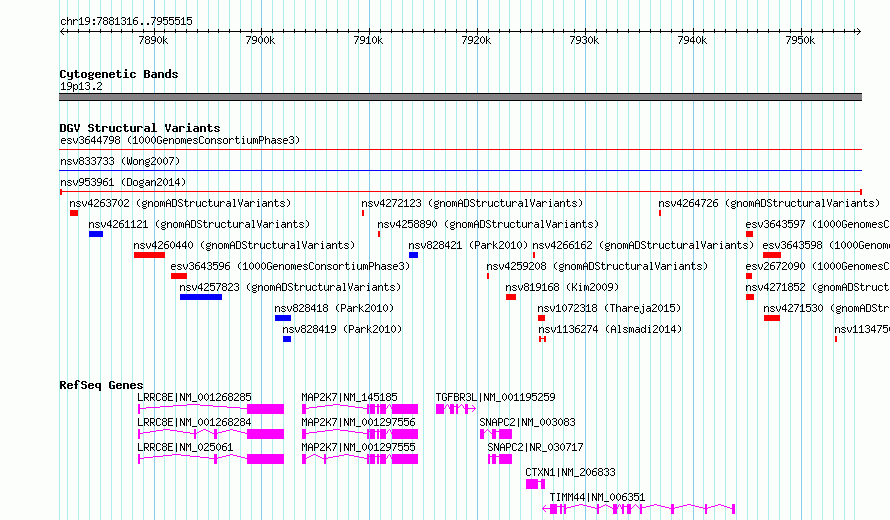Viewport: 890px width, 520px height.
Task: Click the TGFBR3L NM_001195259 gene label
Action: (496, 397)
